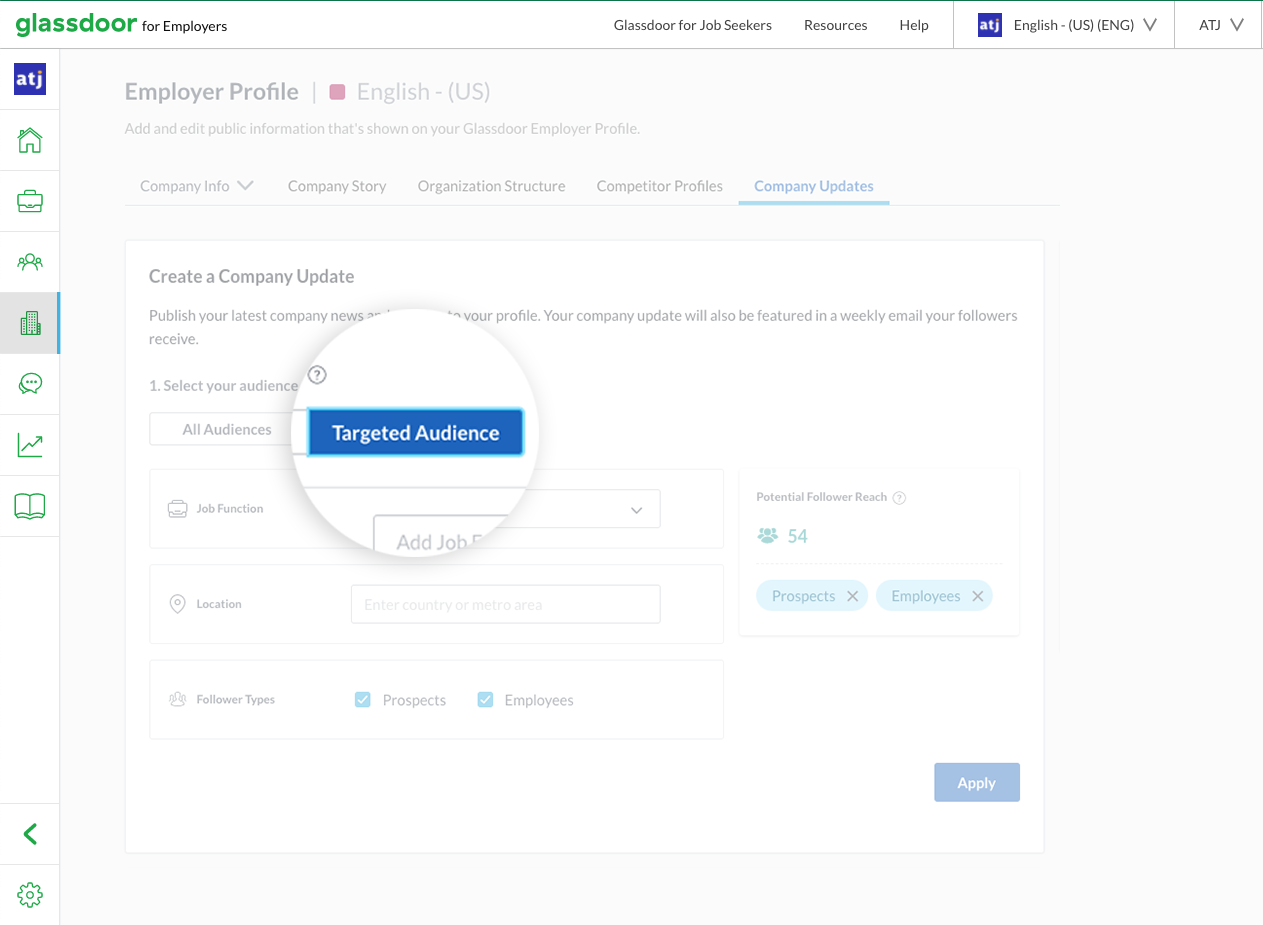Expand the Company Info tab dropdown

coord(197,186)
